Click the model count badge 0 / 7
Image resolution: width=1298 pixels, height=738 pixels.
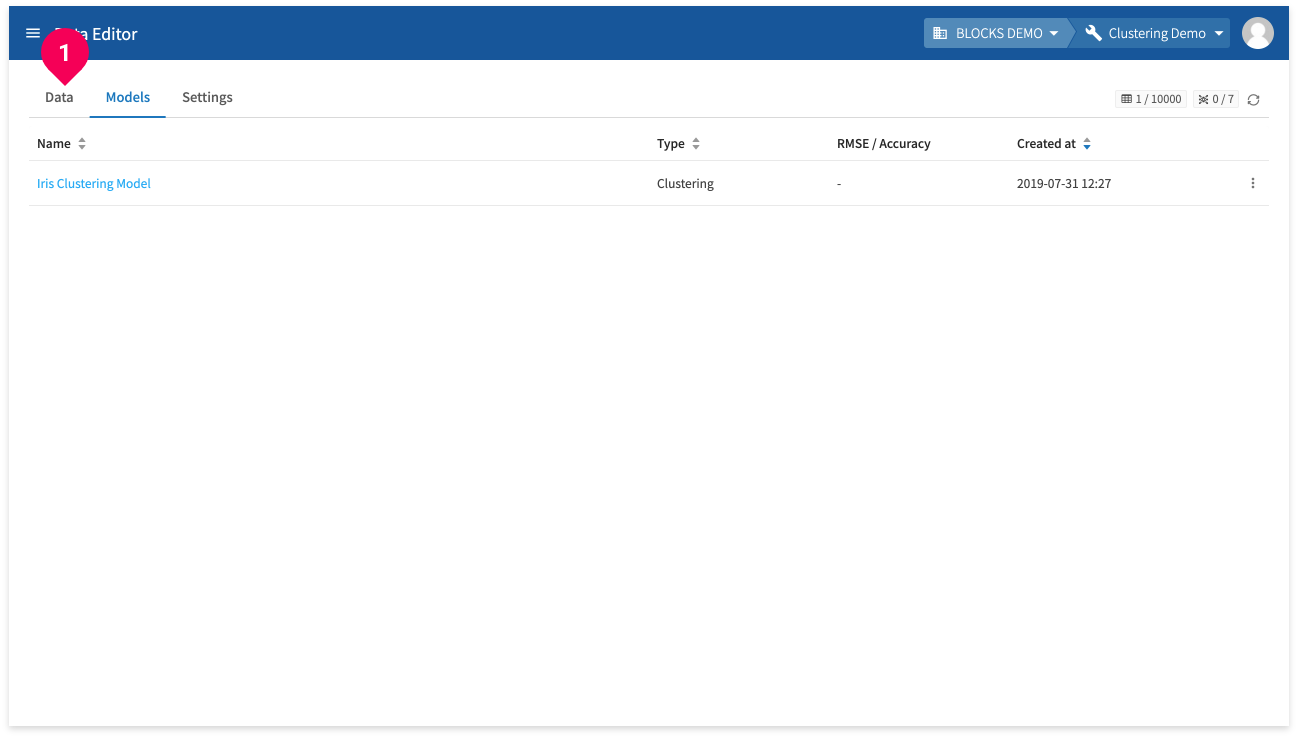(x=1215, y=99)
